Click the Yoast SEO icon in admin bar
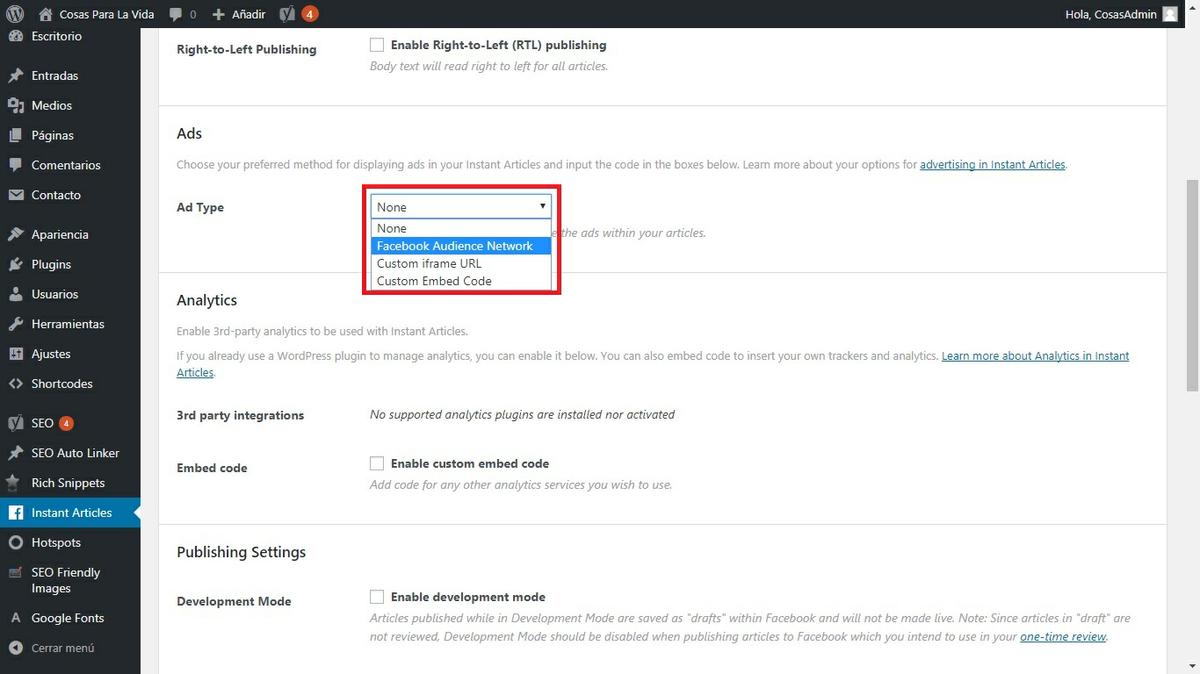 pyautogui.click(x=287, y=14)
